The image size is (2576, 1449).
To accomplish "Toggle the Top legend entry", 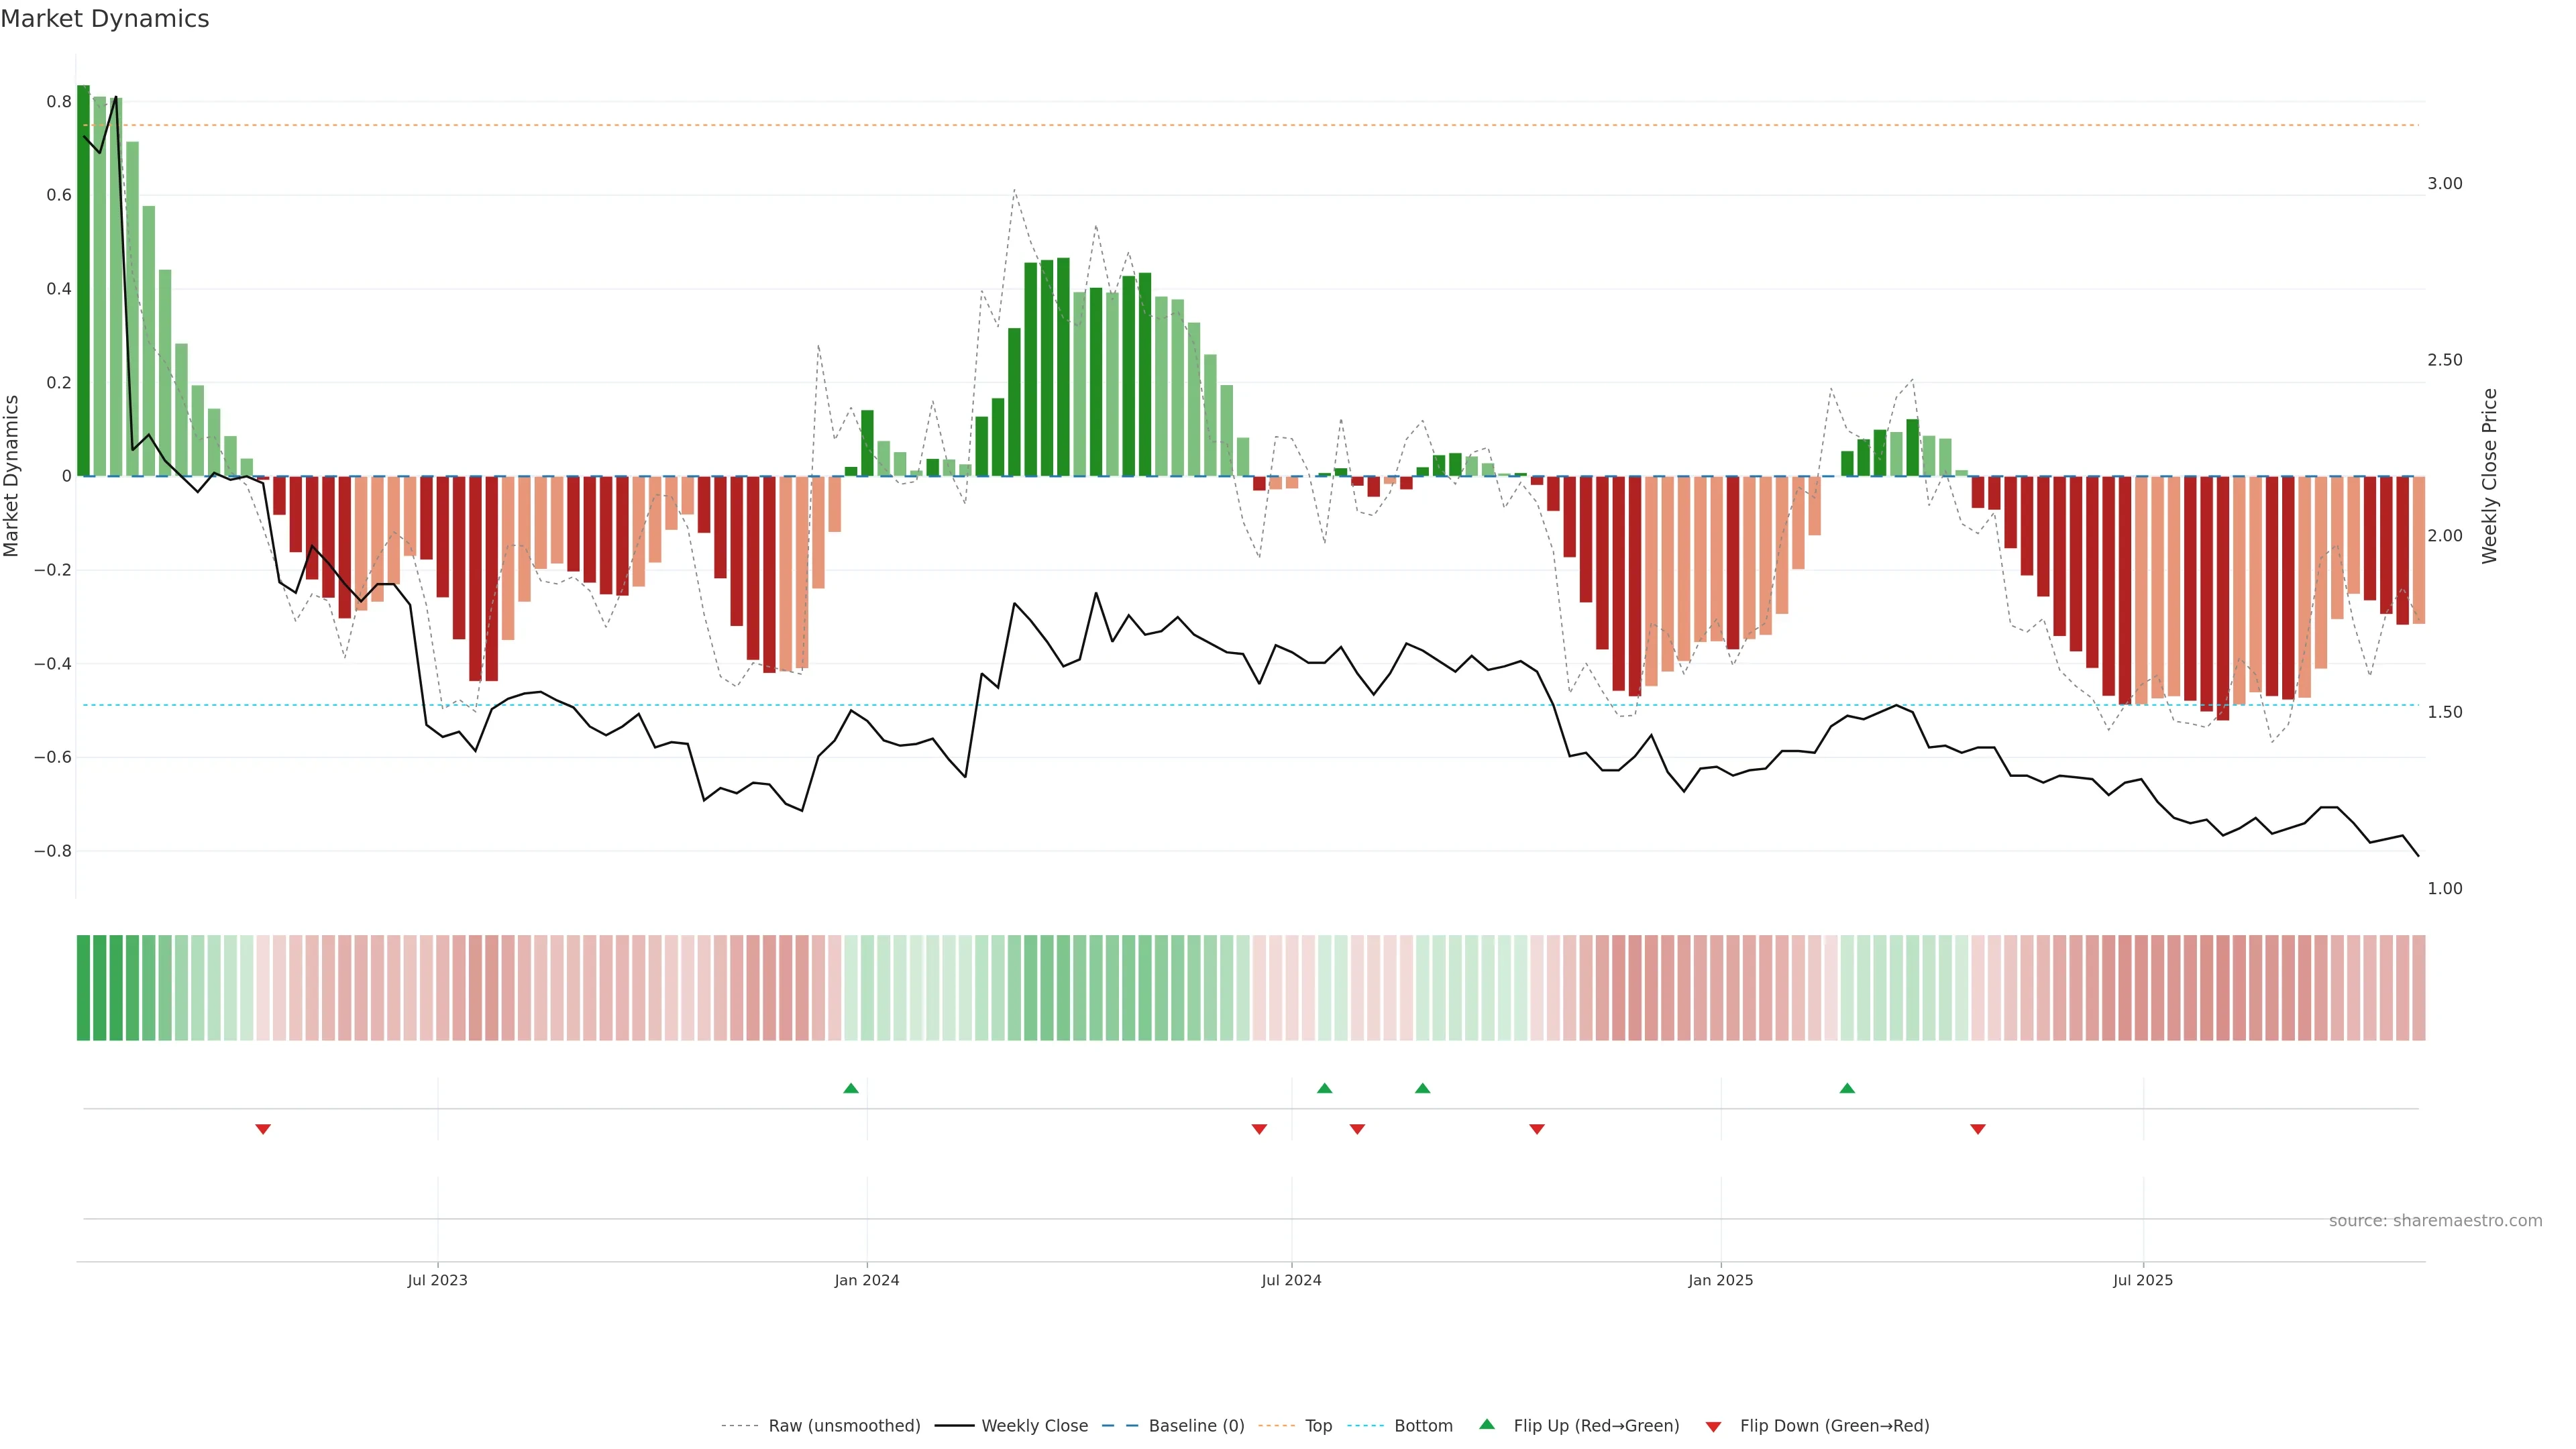I will tap(1318, 1426).
